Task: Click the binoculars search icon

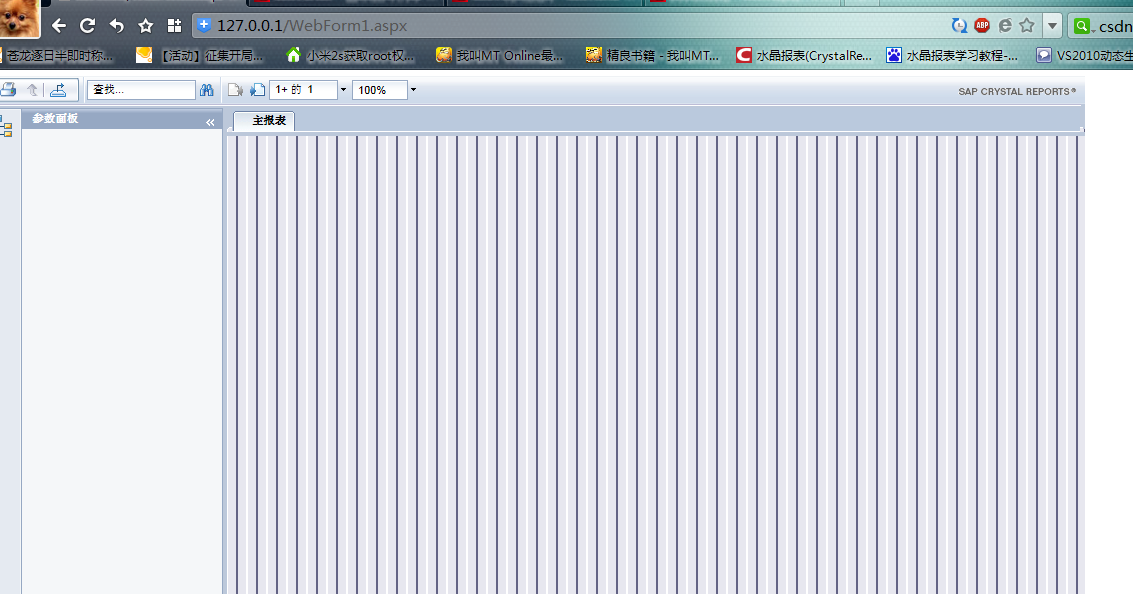Action: tap(207, 90)
